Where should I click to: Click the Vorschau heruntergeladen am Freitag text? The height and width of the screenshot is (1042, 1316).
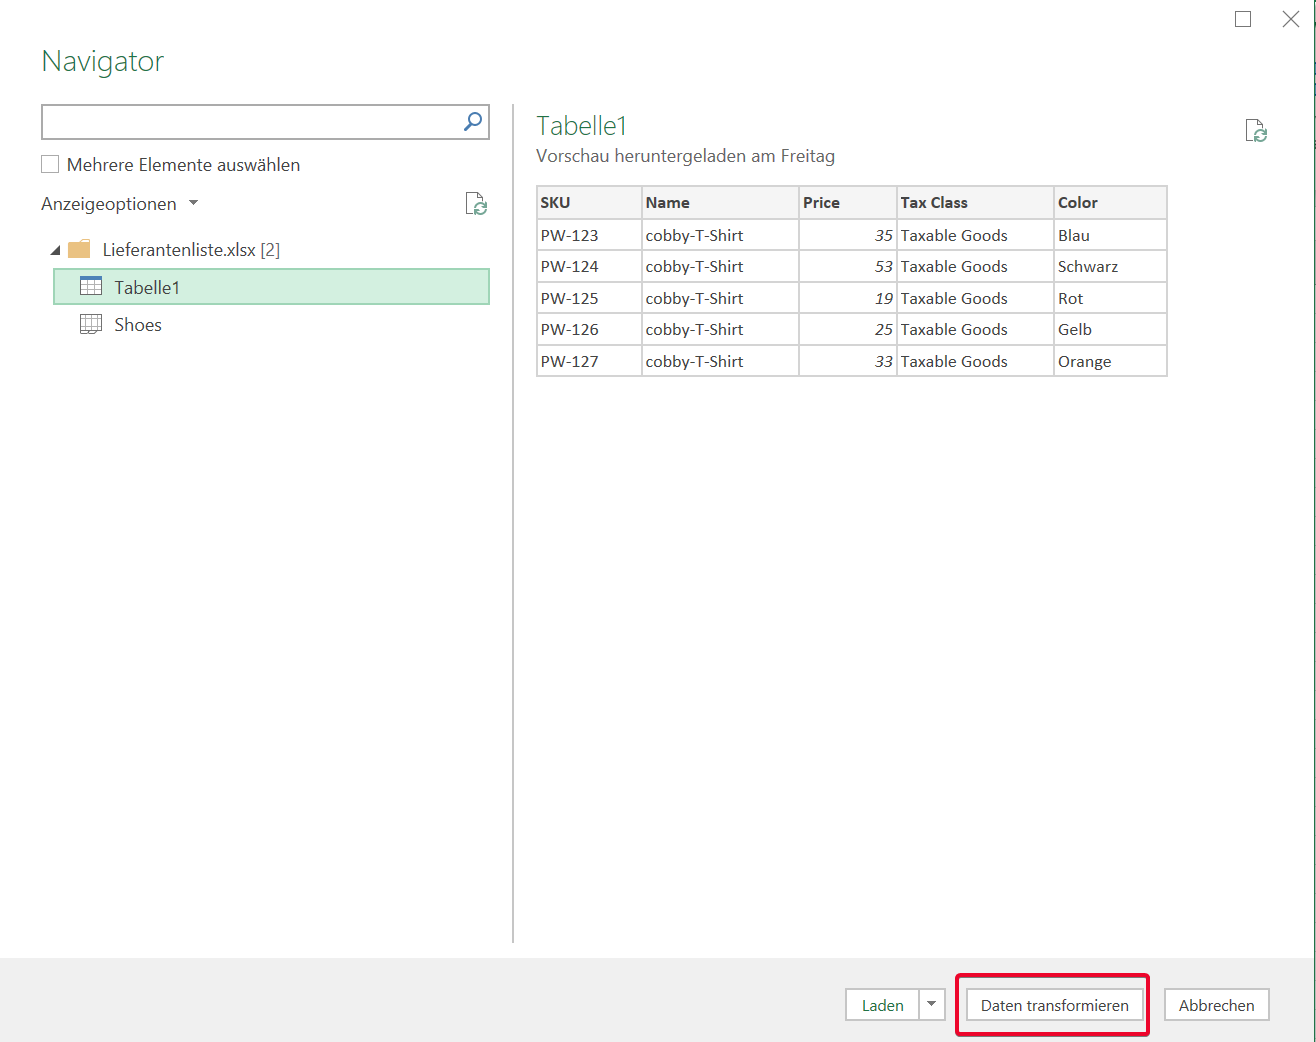point(685,156)
